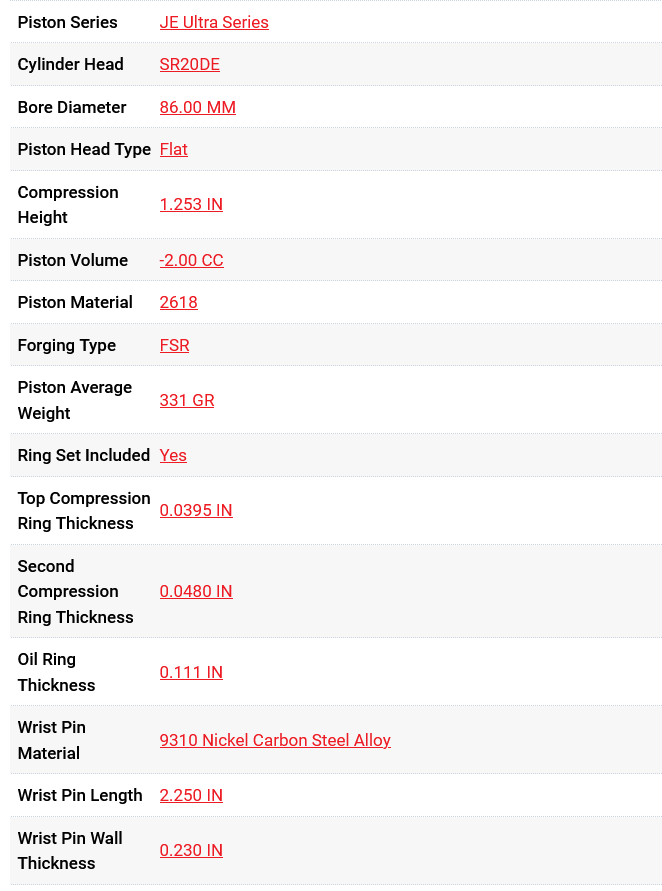
Task: Select the 86.00 MM bore diameter link
Action: pyautogui.click(x=198, y=107)
